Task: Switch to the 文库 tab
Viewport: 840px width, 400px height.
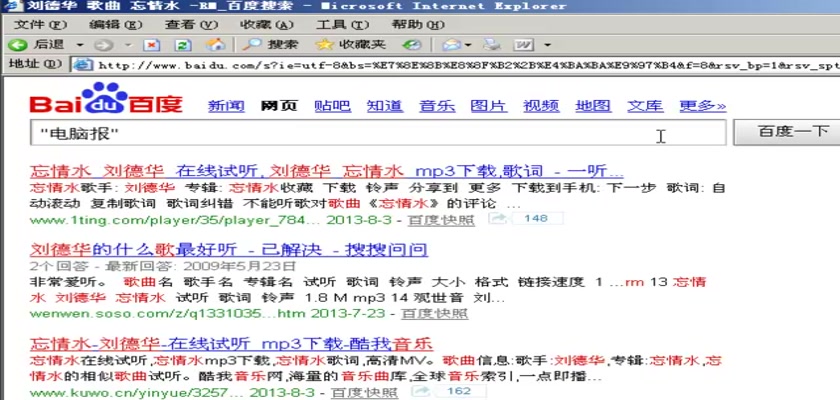Action: pyautogui.click(x=645, y=106)
